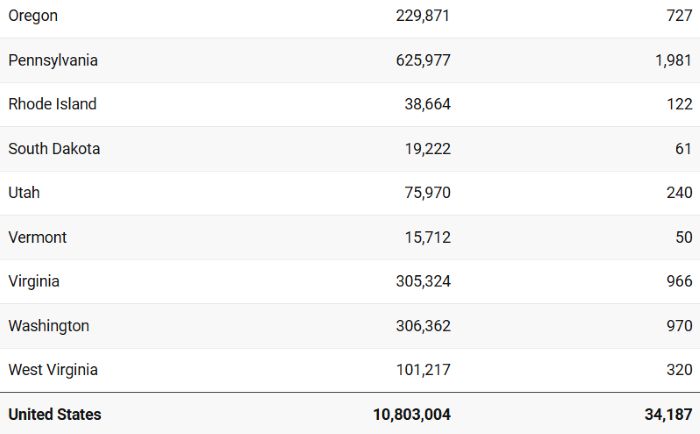Click the 75,970 Utah value
This screenshot has width=700, height=434.
click(x=428, y=192)
